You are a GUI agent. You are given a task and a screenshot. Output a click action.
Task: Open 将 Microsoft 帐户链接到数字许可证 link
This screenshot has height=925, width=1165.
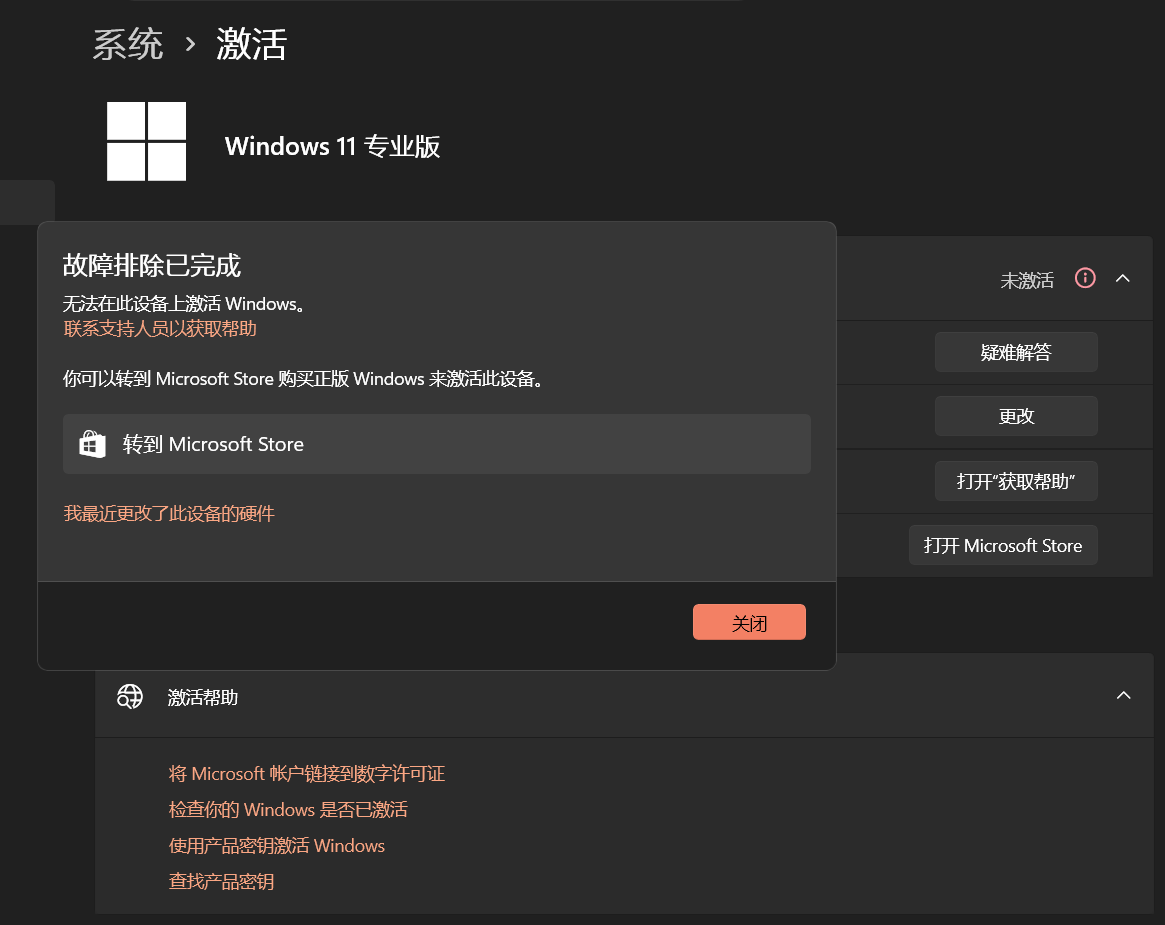click(307, 773)
